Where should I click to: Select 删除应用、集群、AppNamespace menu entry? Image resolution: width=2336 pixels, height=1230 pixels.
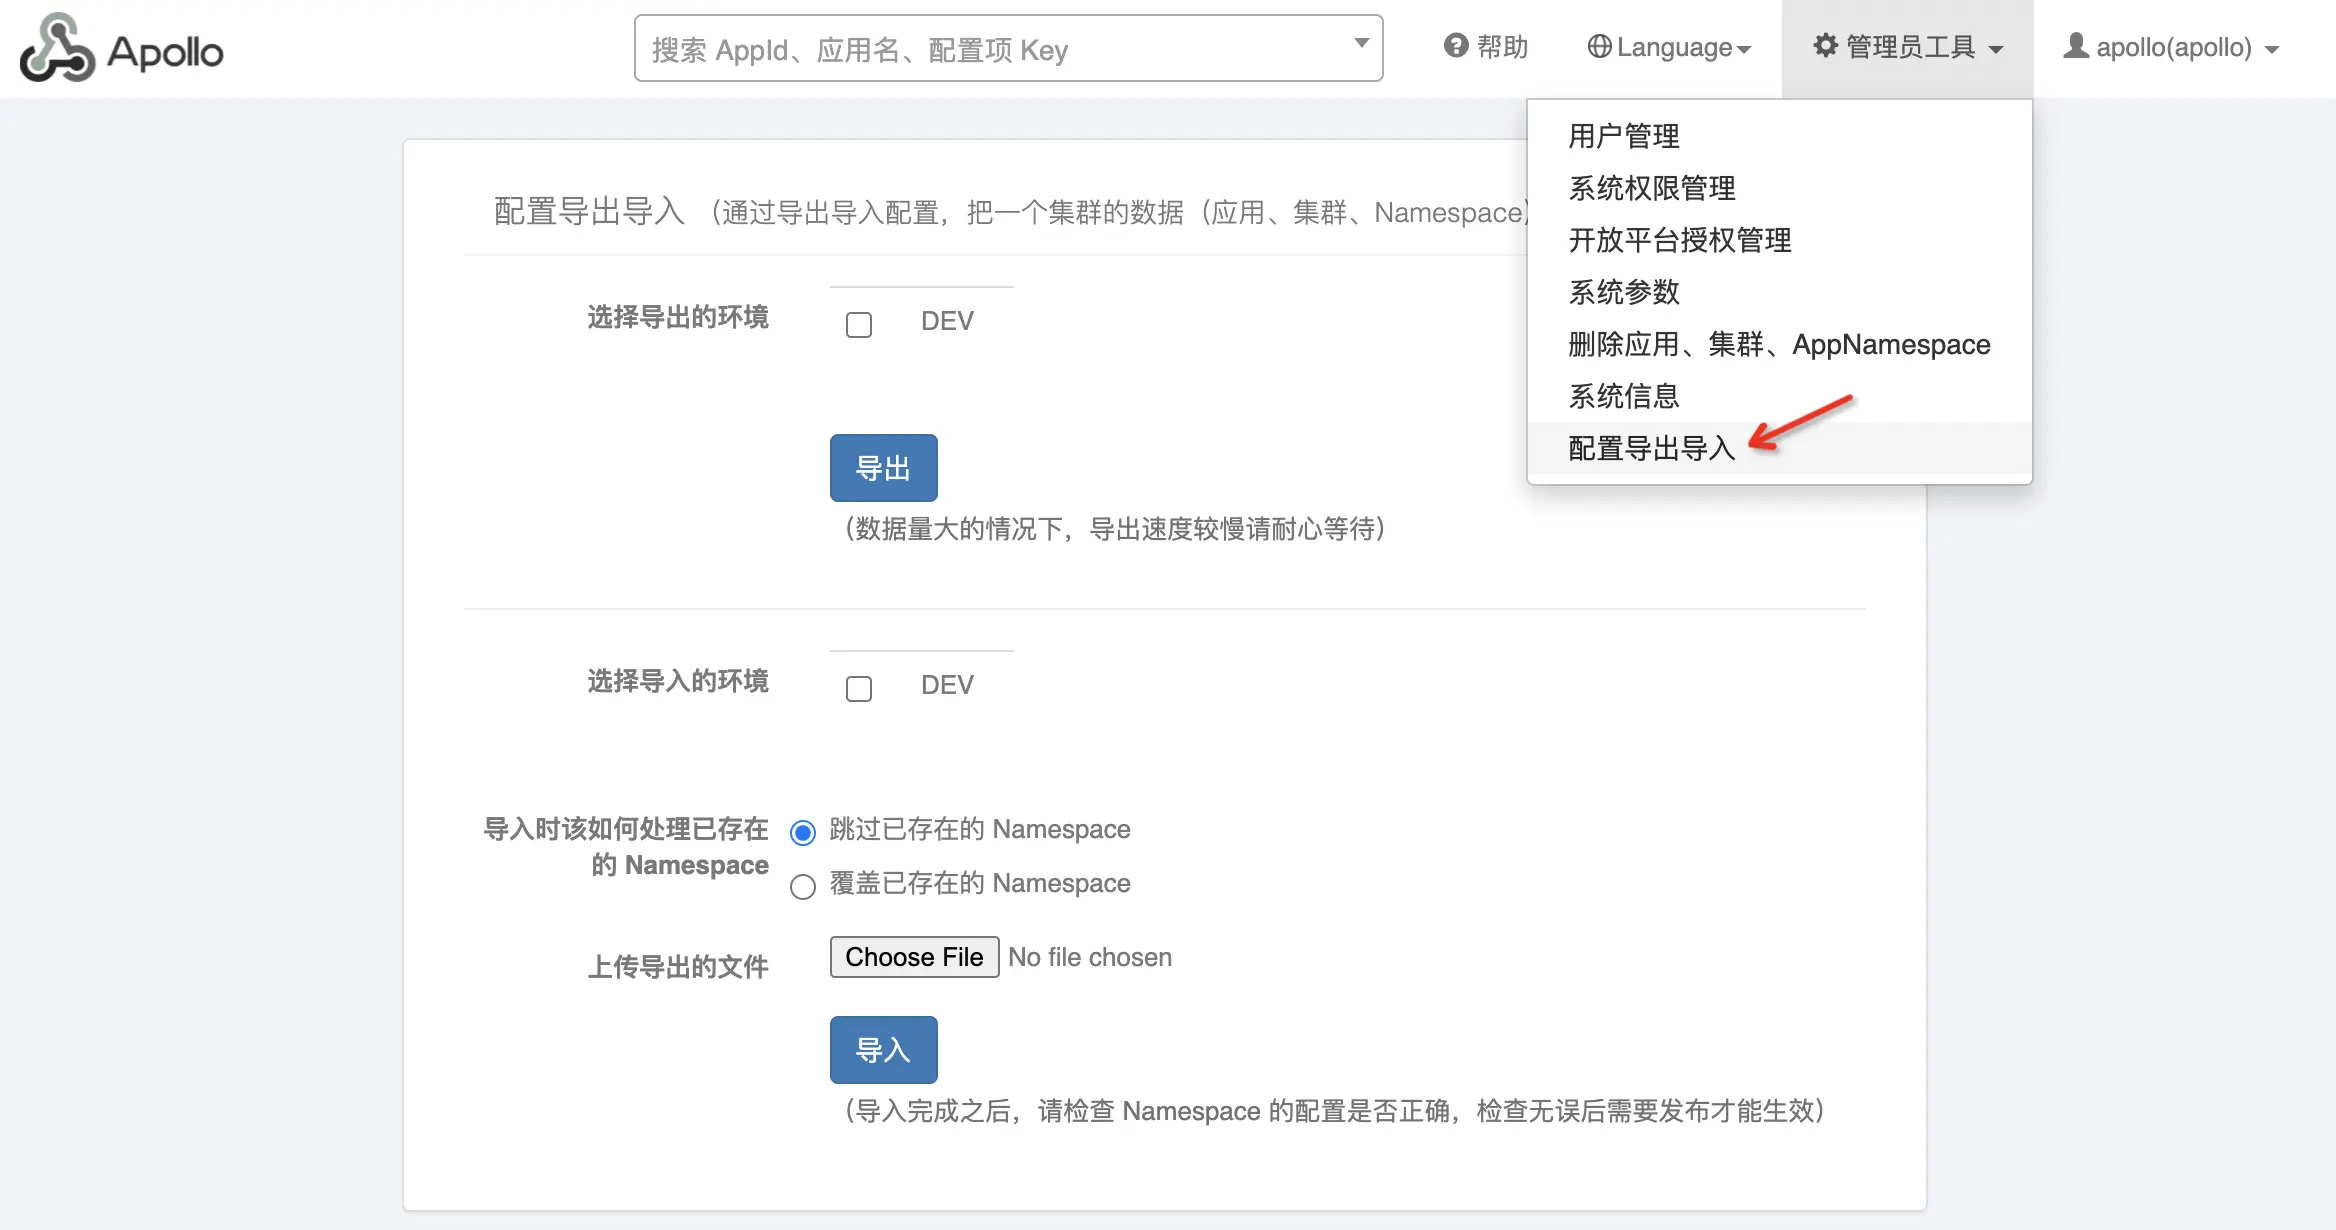coord(1780,344)
